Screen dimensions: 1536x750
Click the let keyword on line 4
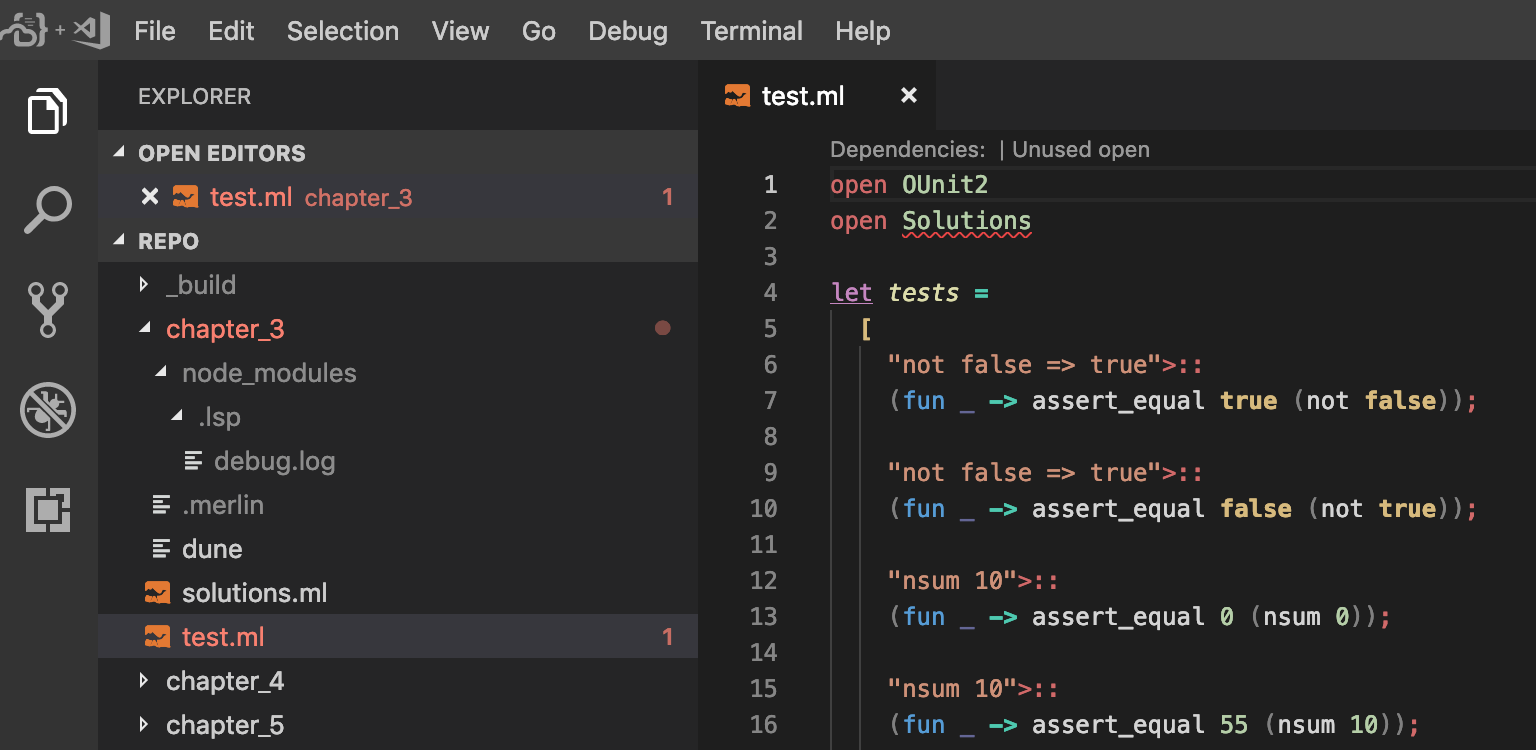pyautogui.click(x=852, y=293)
